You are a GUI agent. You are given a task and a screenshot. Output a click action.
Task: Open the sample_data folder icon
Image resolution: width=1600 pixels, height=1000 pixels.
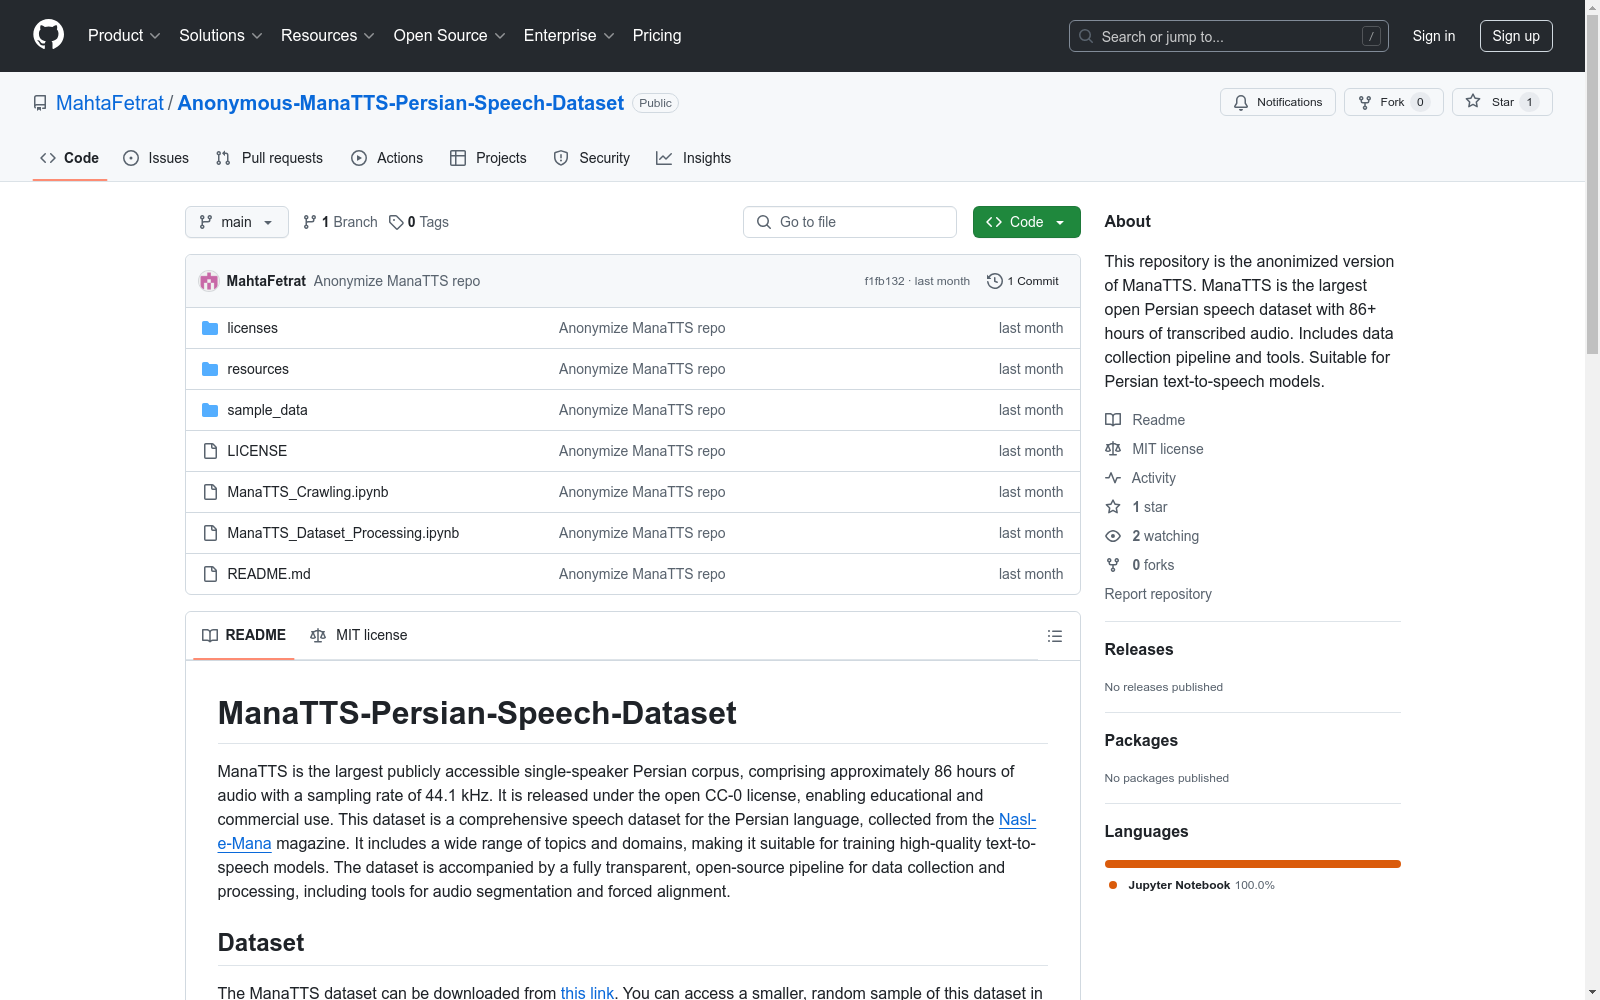click(210, 410)
